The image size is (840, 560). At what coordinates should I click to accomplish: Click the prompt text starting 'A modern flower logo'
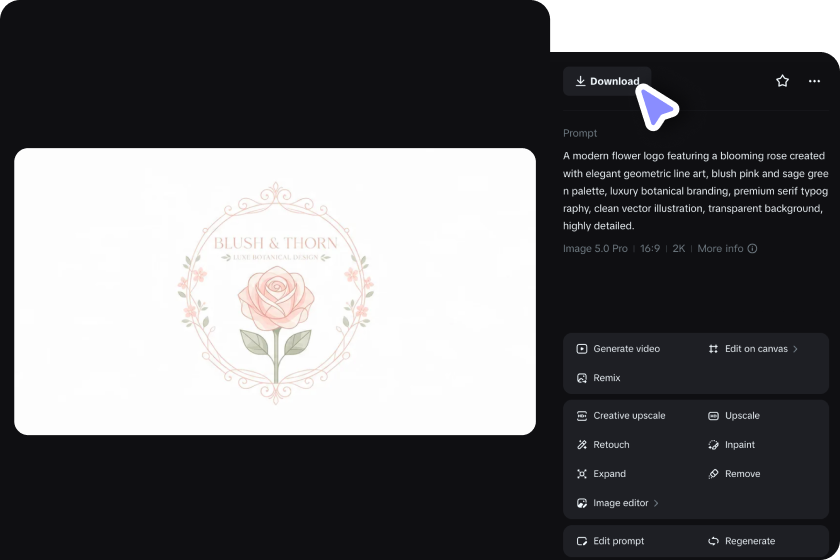695,191
